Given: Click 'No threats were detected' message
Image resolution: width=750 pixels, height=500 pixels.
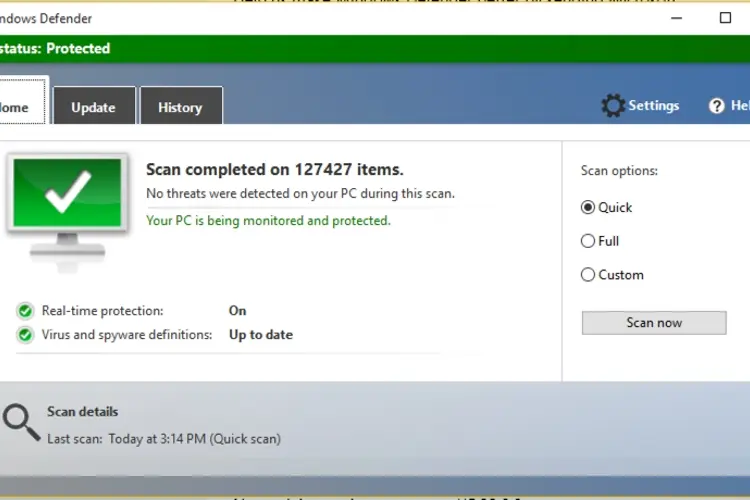Looking at the screenshot, I should point(300,194).
